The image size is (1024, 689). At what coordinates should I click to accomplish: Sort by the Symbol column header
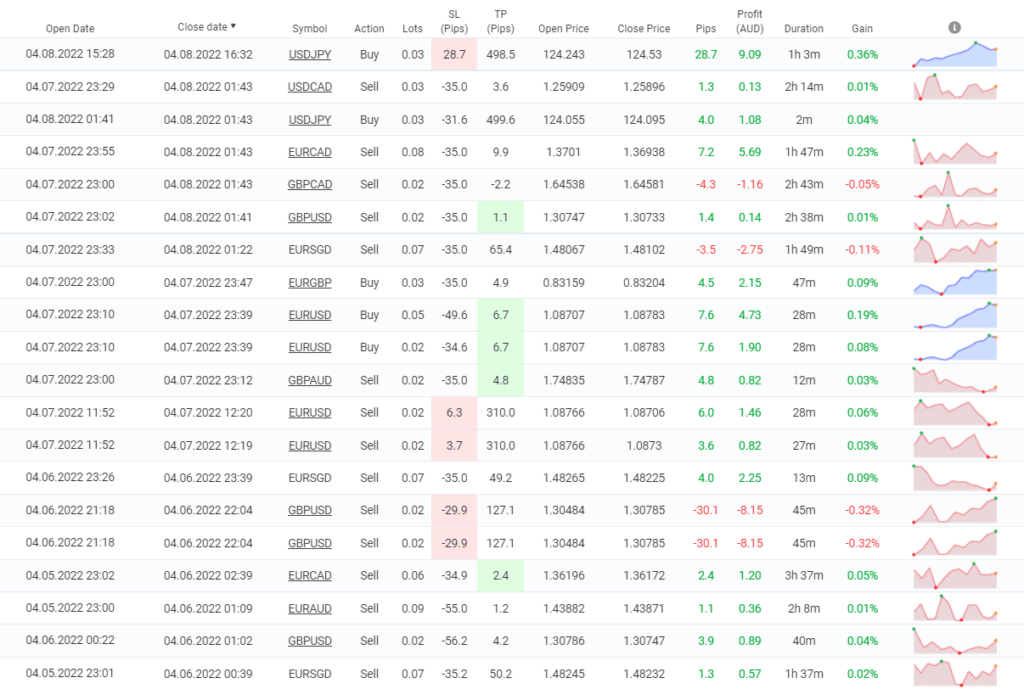tap(309, 28)
